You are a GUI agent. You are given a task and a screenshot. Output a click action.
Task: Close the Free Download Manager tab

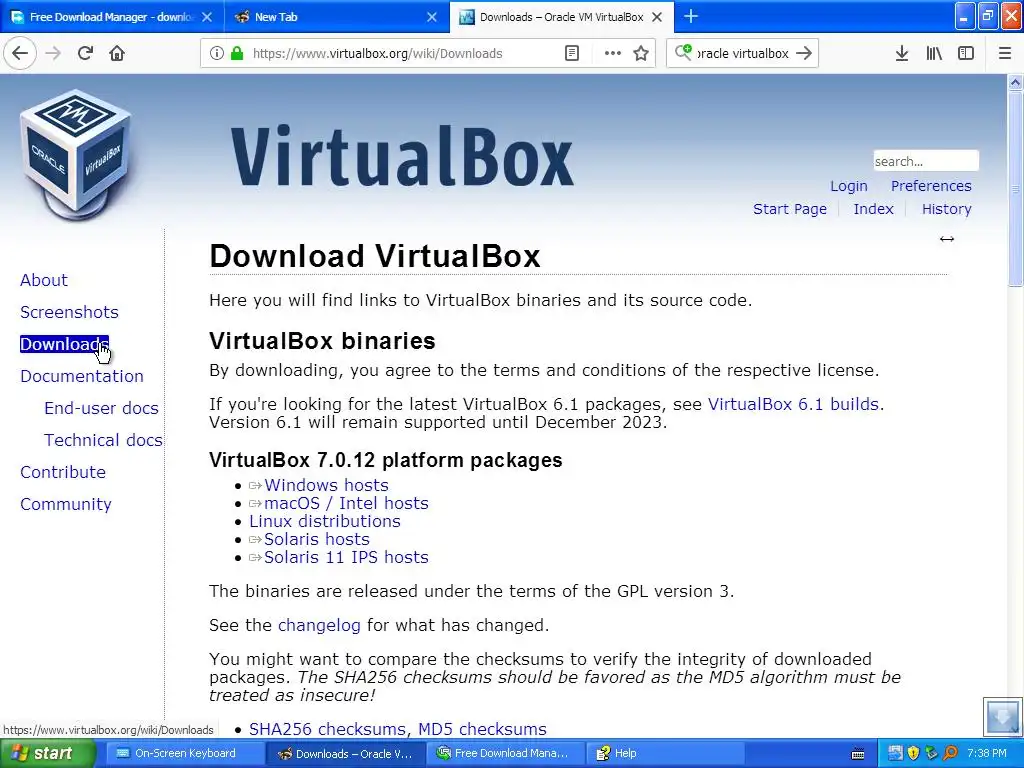click(207, 17)
